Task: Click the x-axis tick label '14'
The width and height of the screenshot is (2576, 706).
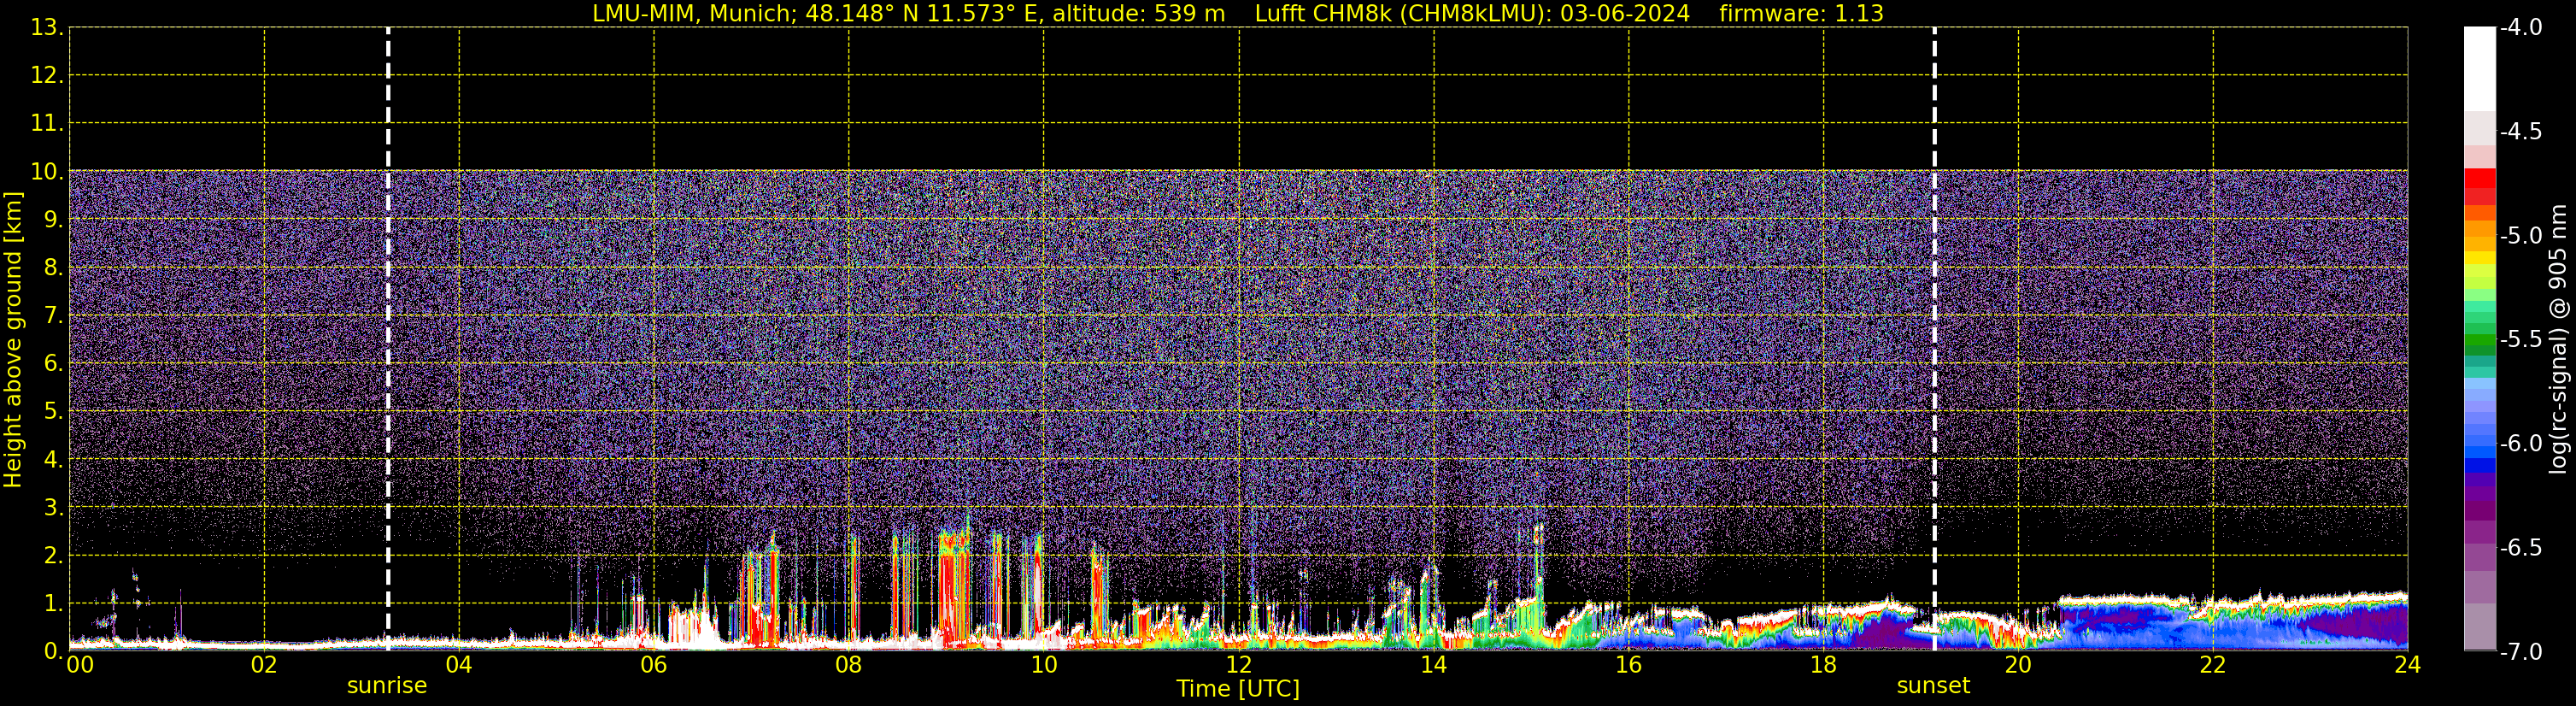Action: [x=1434, y=665]
